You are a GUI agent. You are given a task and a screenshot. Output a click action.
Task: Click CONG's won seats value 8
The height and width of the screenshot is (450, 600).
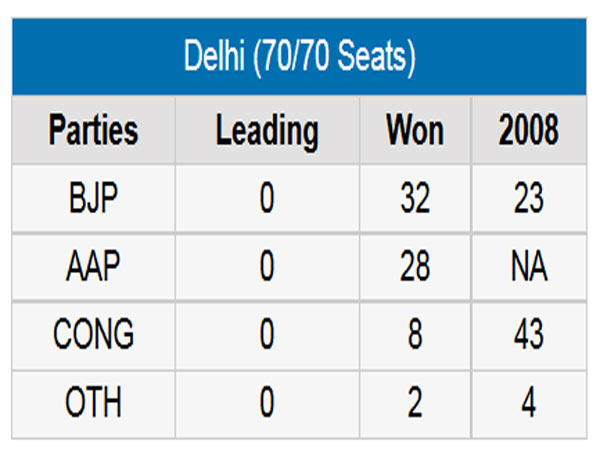415,334
